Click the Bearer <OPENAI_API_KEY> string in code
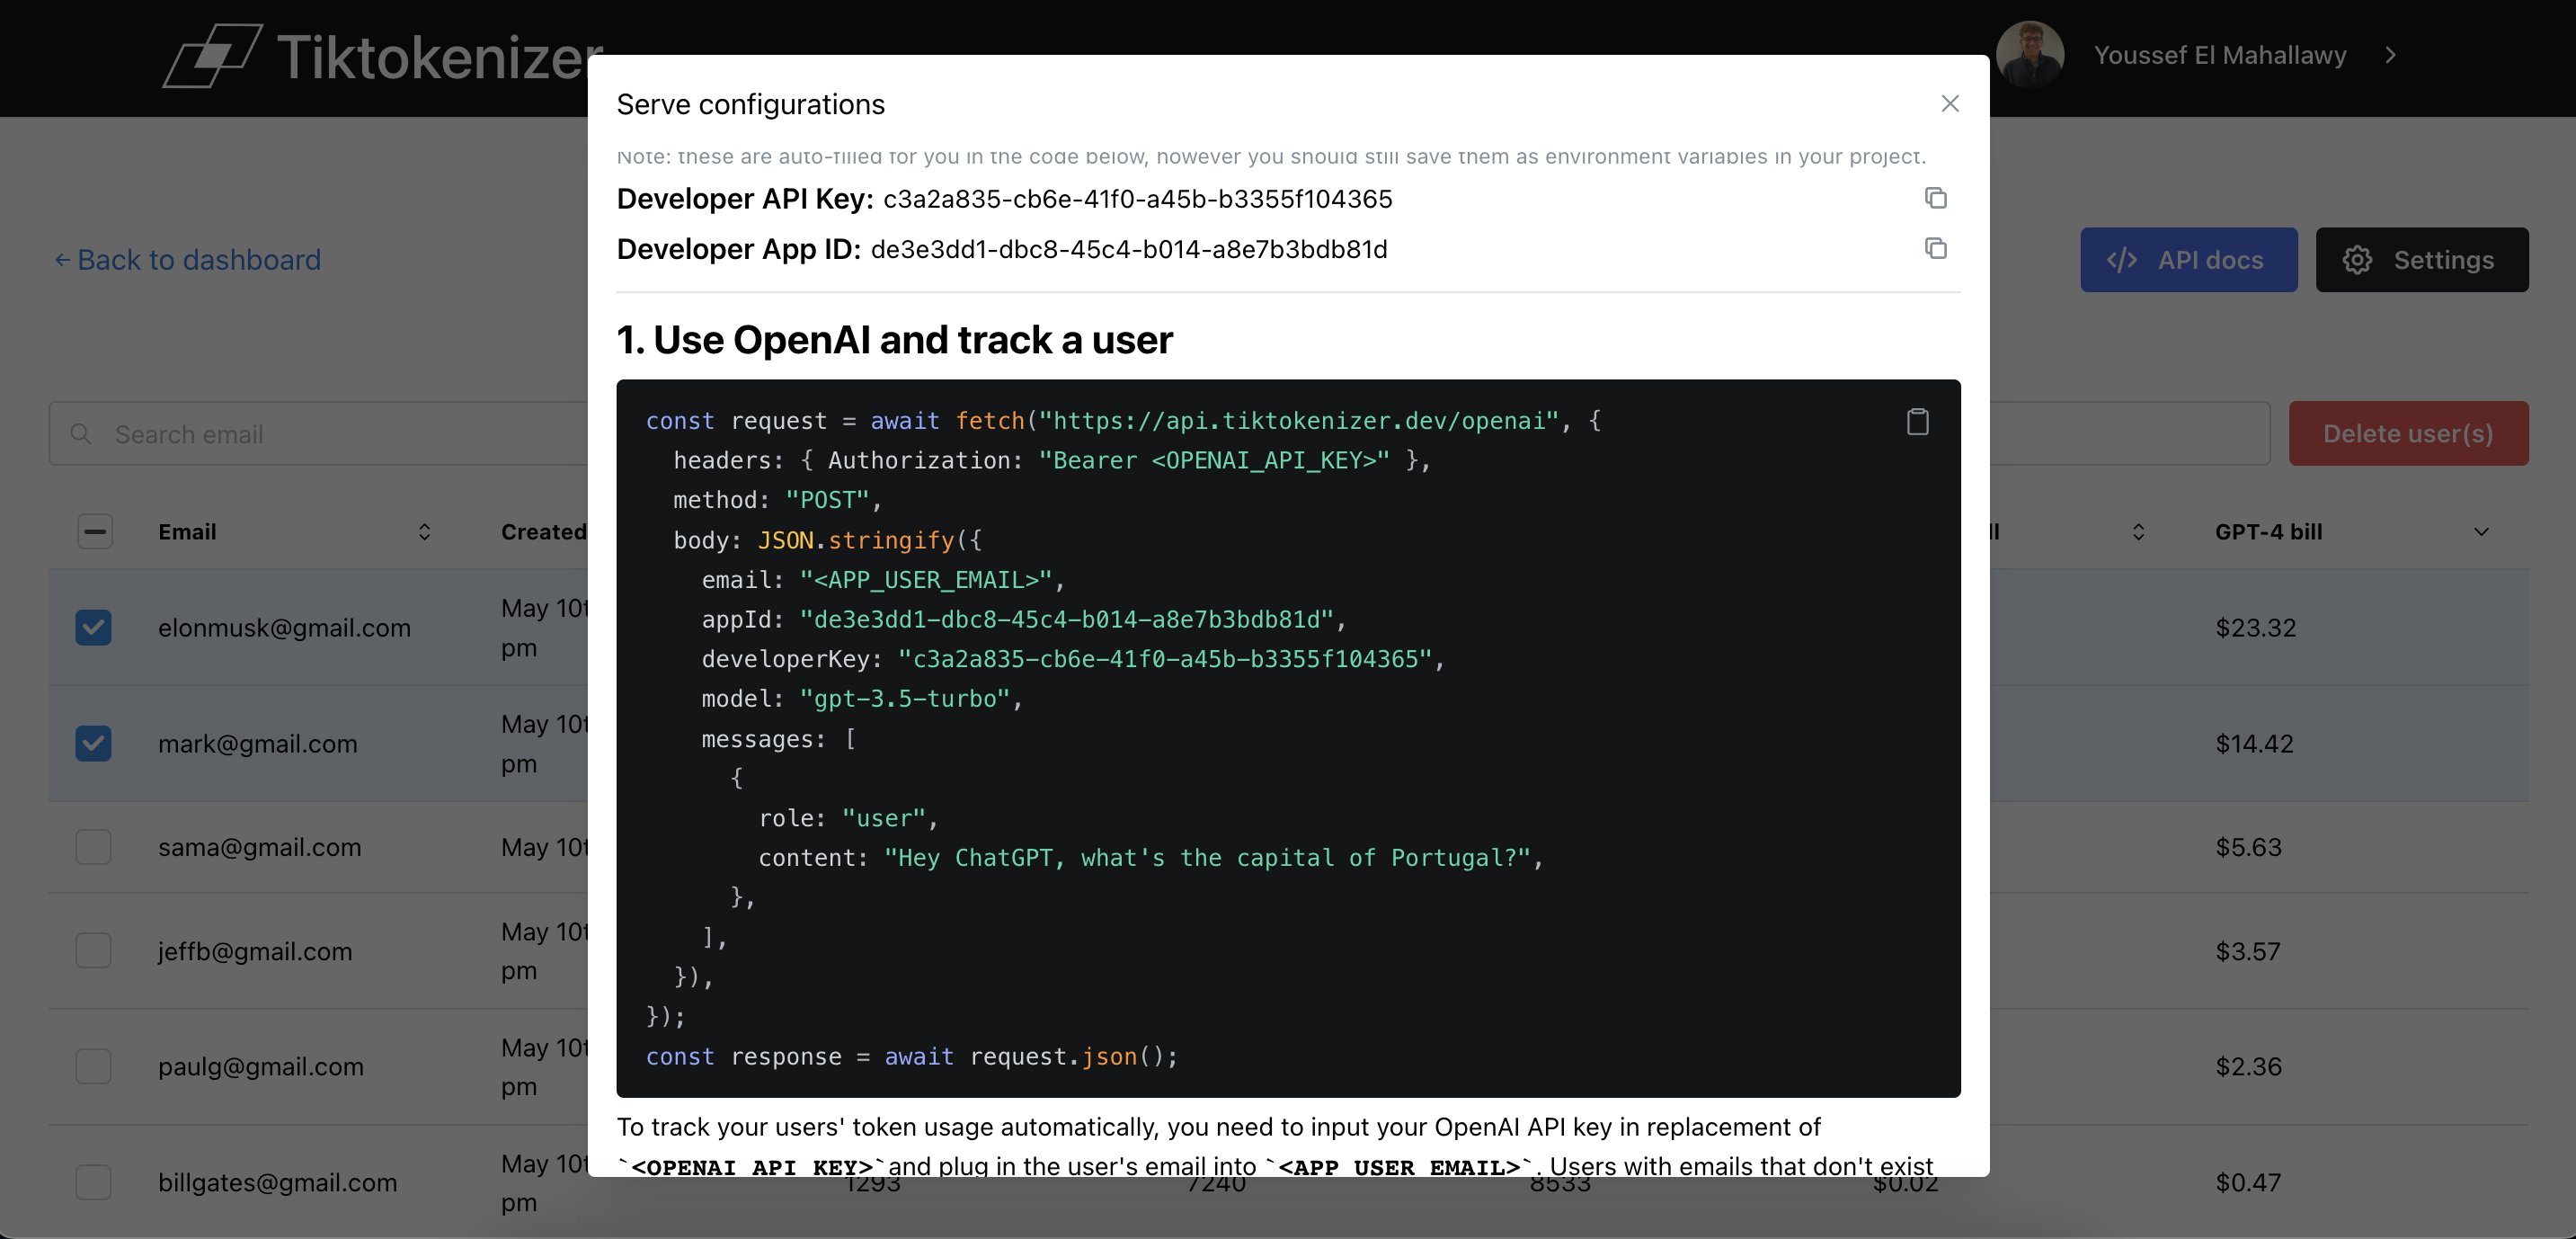Screen dimensions: 2576x1239 click(1214, 460)
